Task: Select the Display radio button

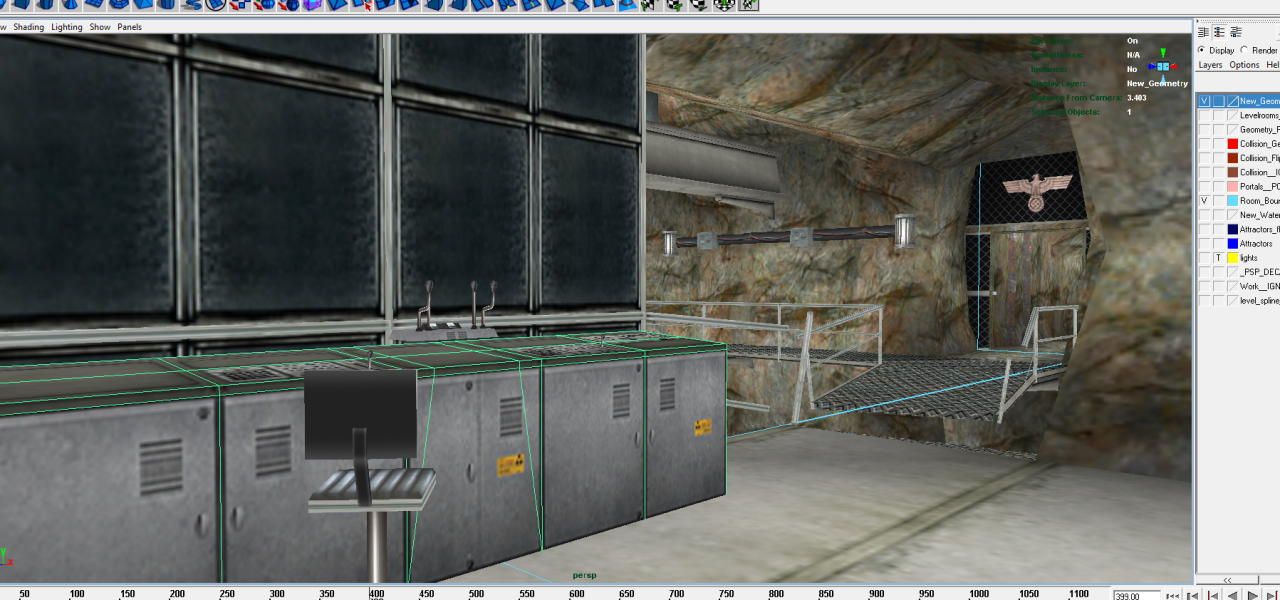Action: coord(1201,50)
